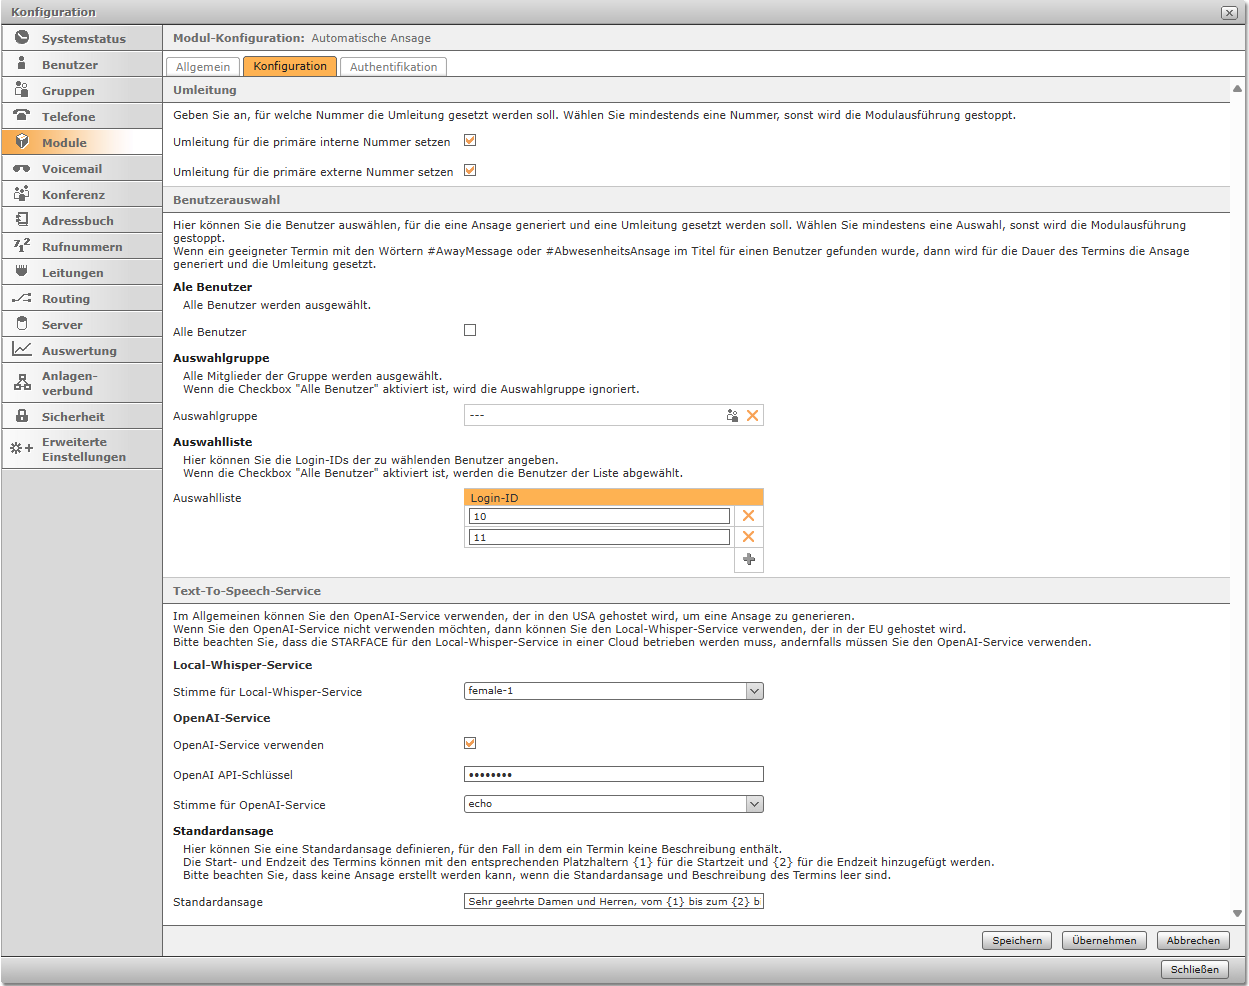Clear the Auswahlgruppe with the orange X
Viewport: 1249px width, 986px height.
pyautogui.click(x=752, y=416)
